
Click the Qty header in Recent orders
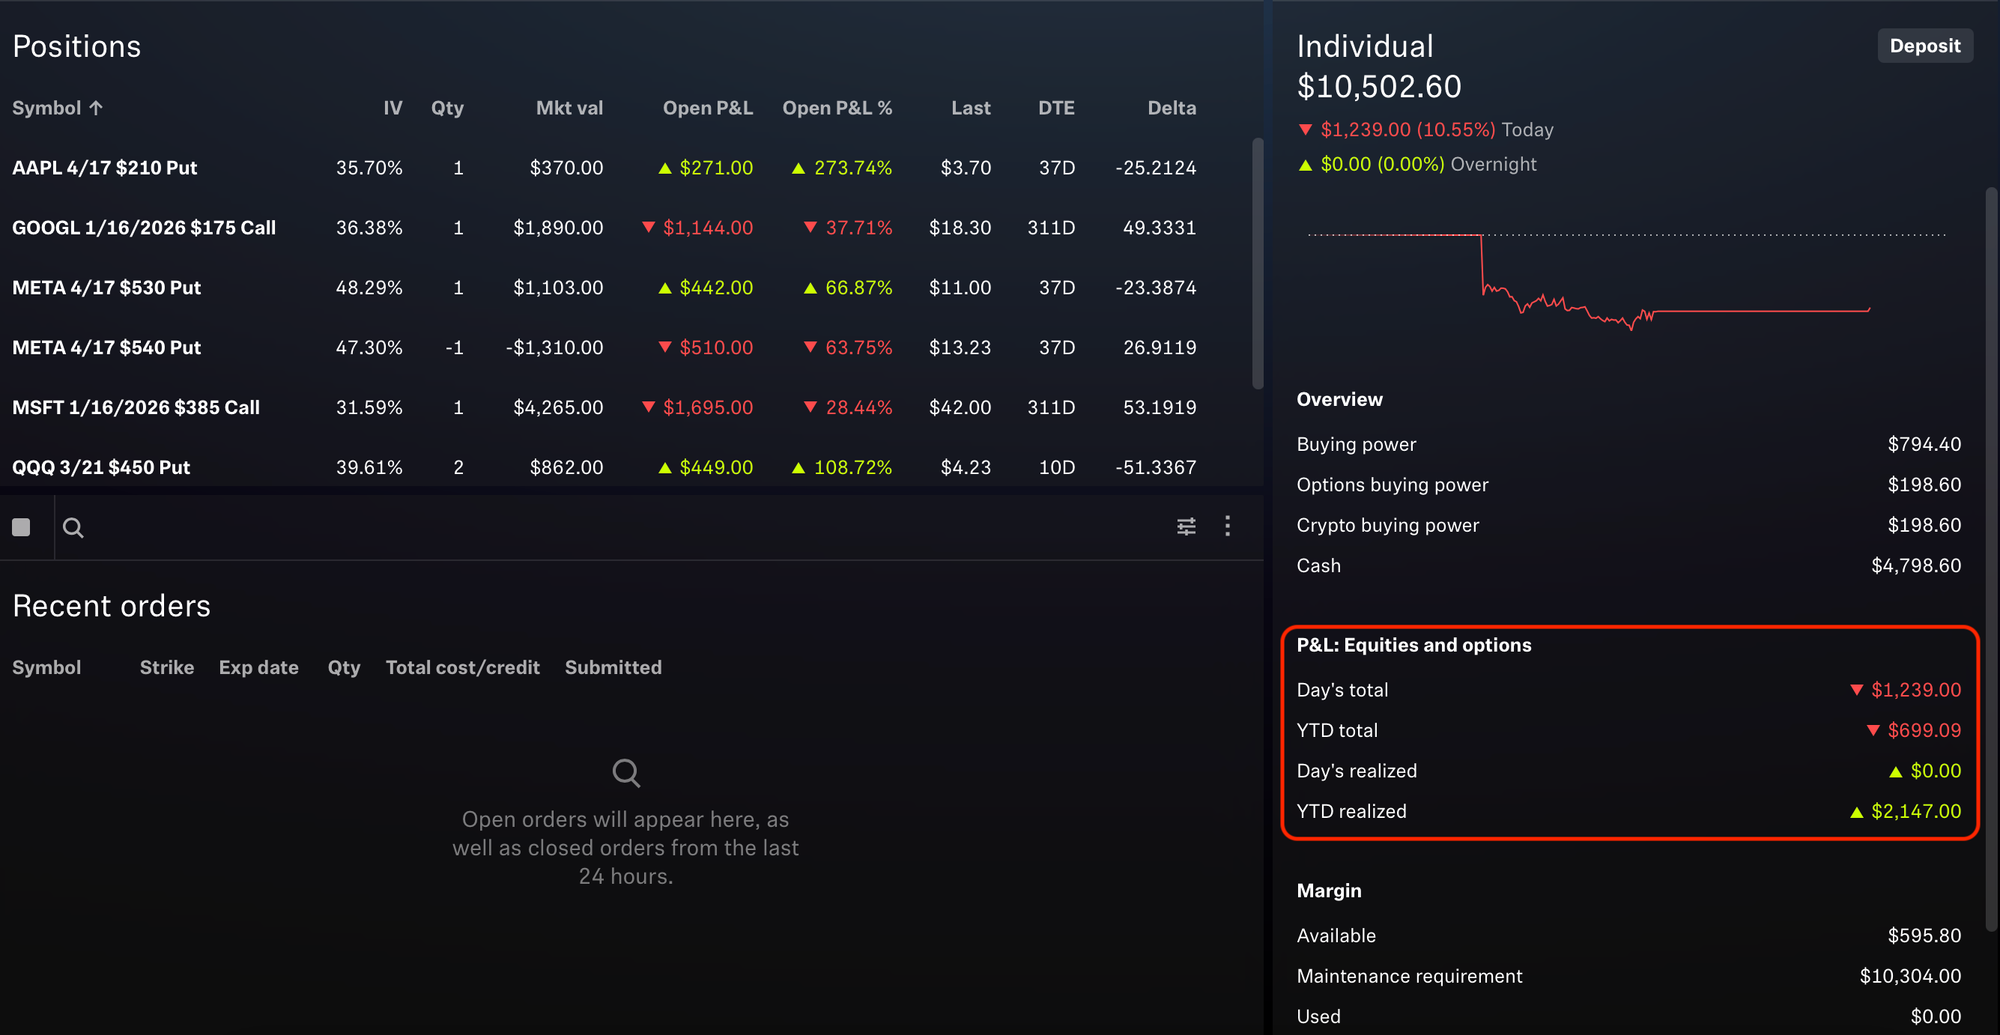tap(344, 668)
